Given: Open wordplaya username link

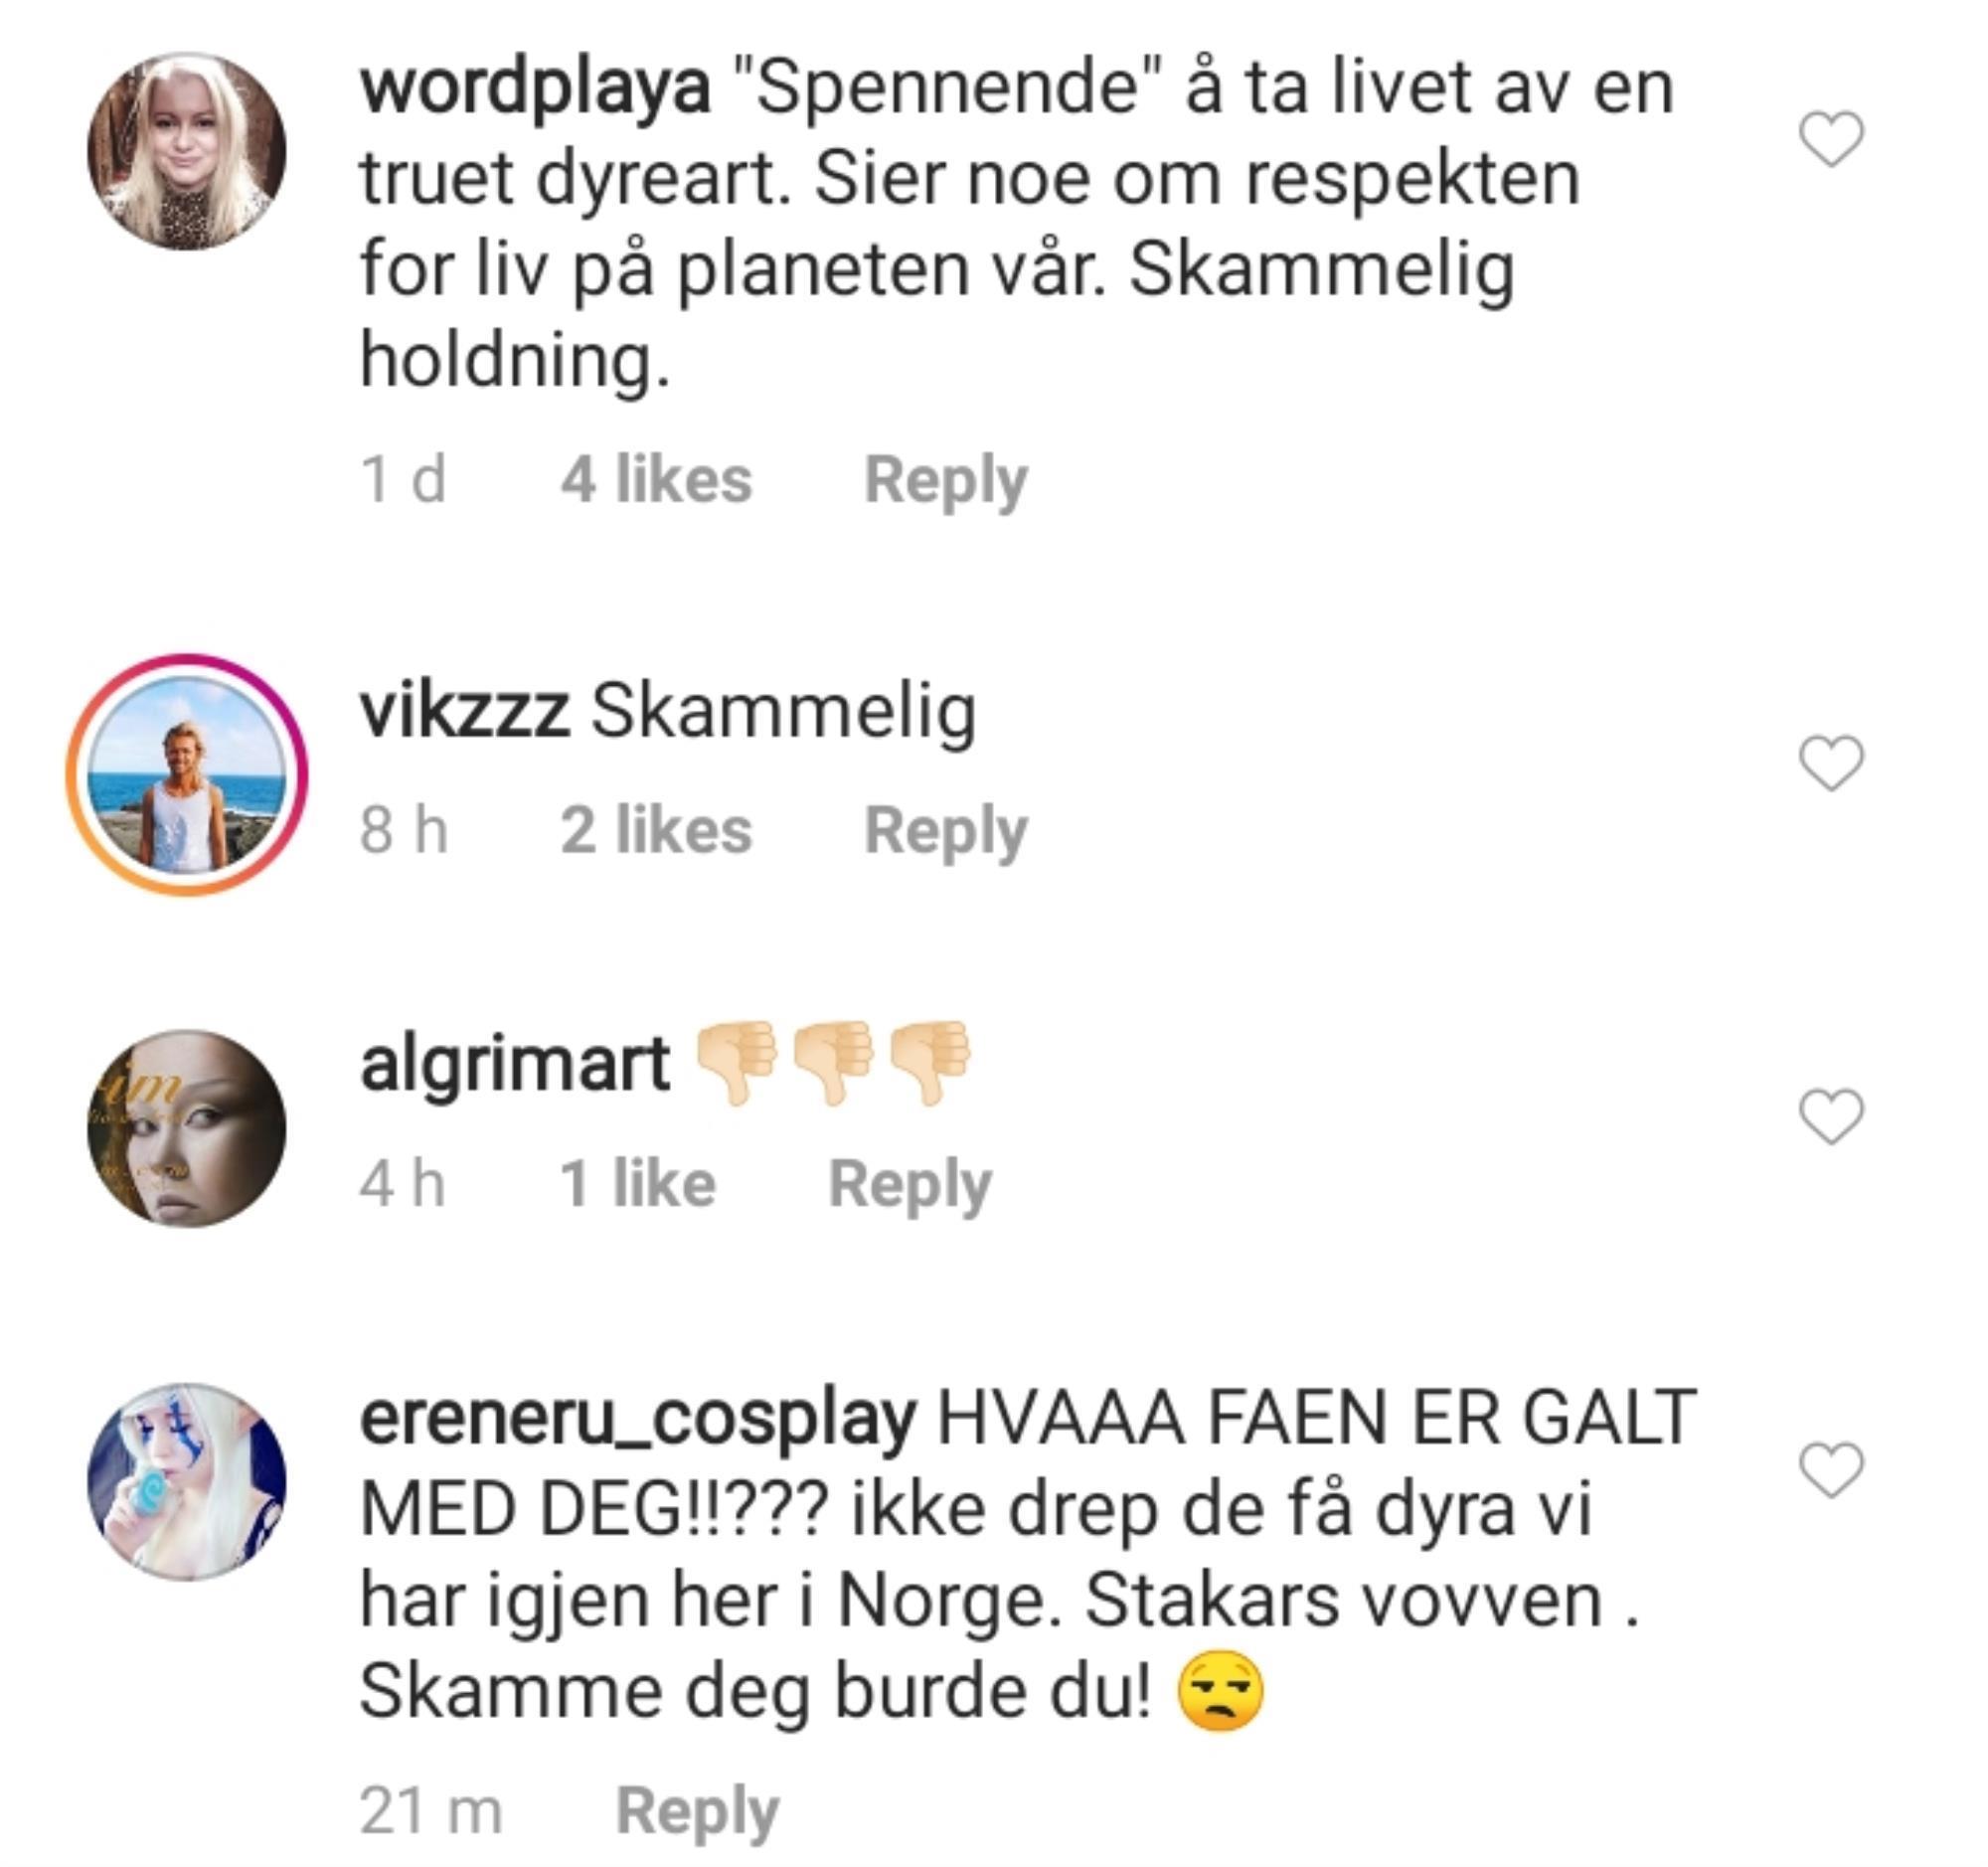Looking at the screenshot, I should point(535,89).
